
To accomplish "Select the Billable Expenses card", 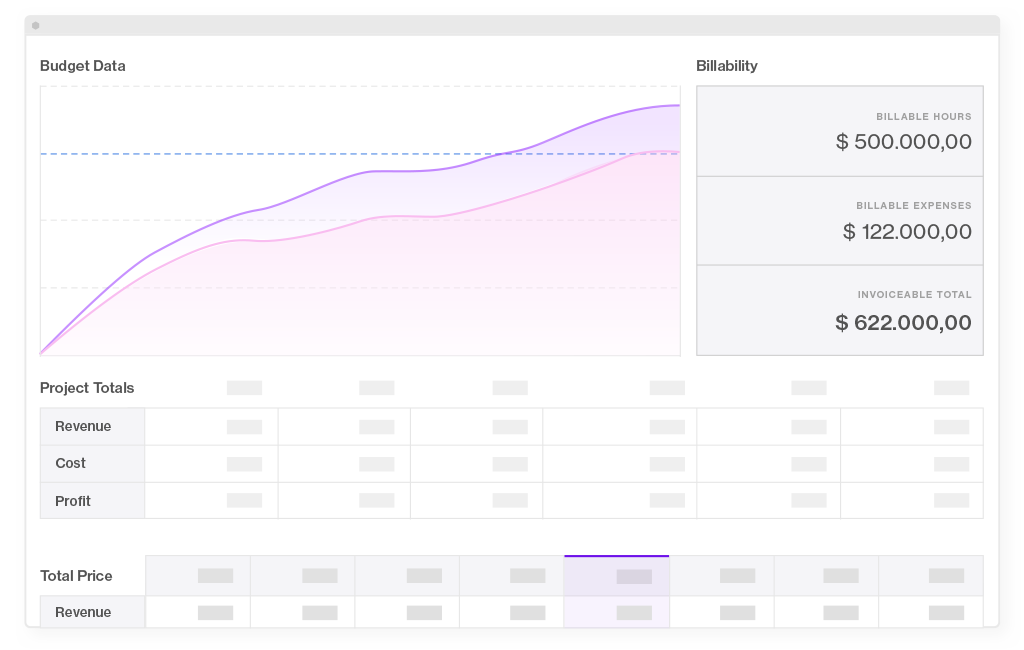I will (839, 220).
